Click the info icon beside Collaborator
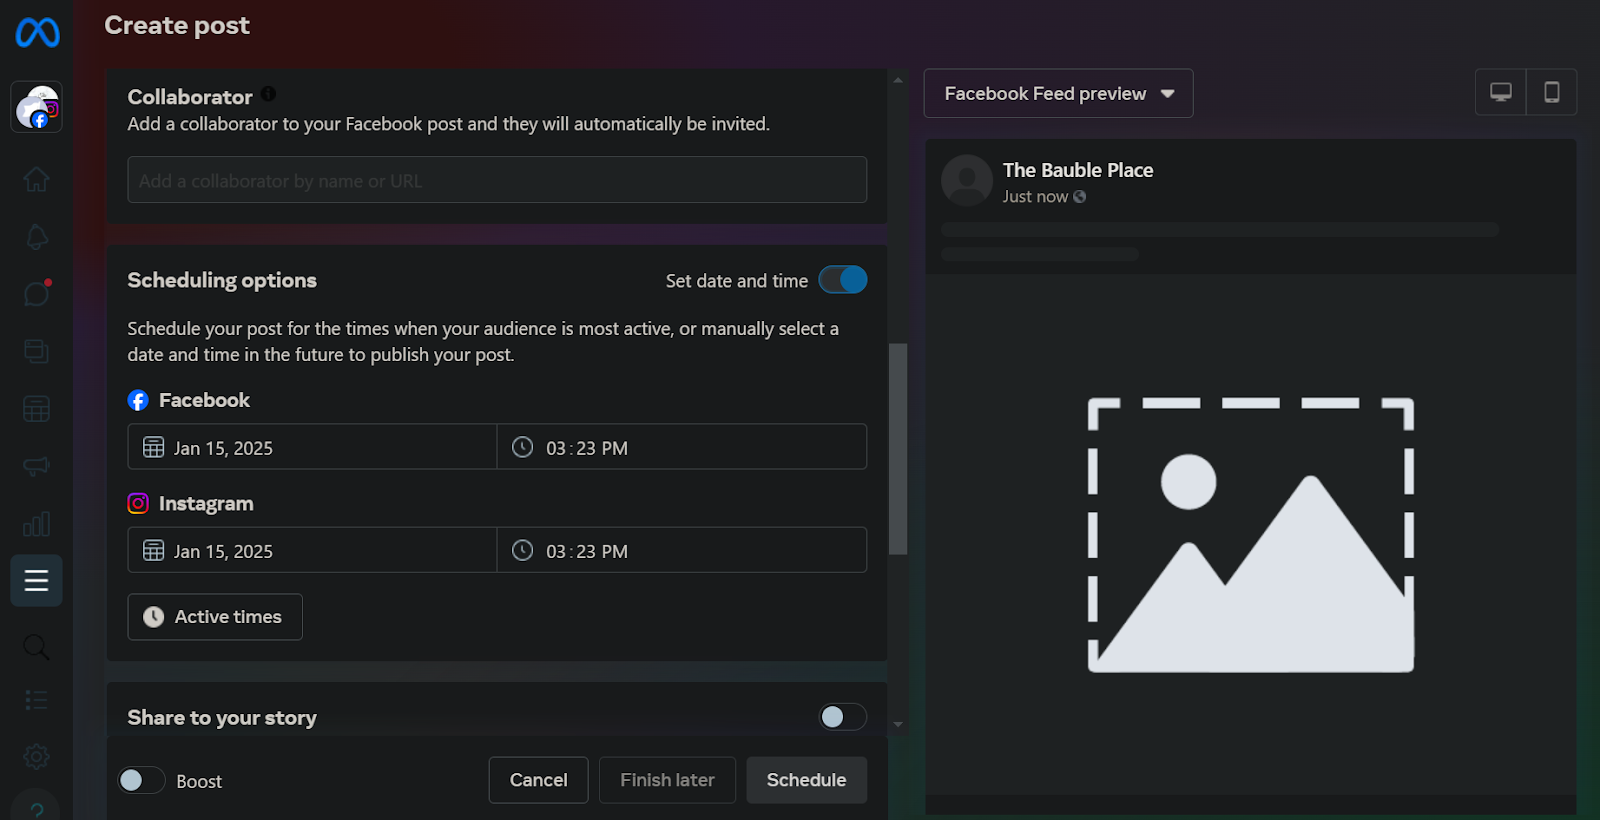 (268, 94)
